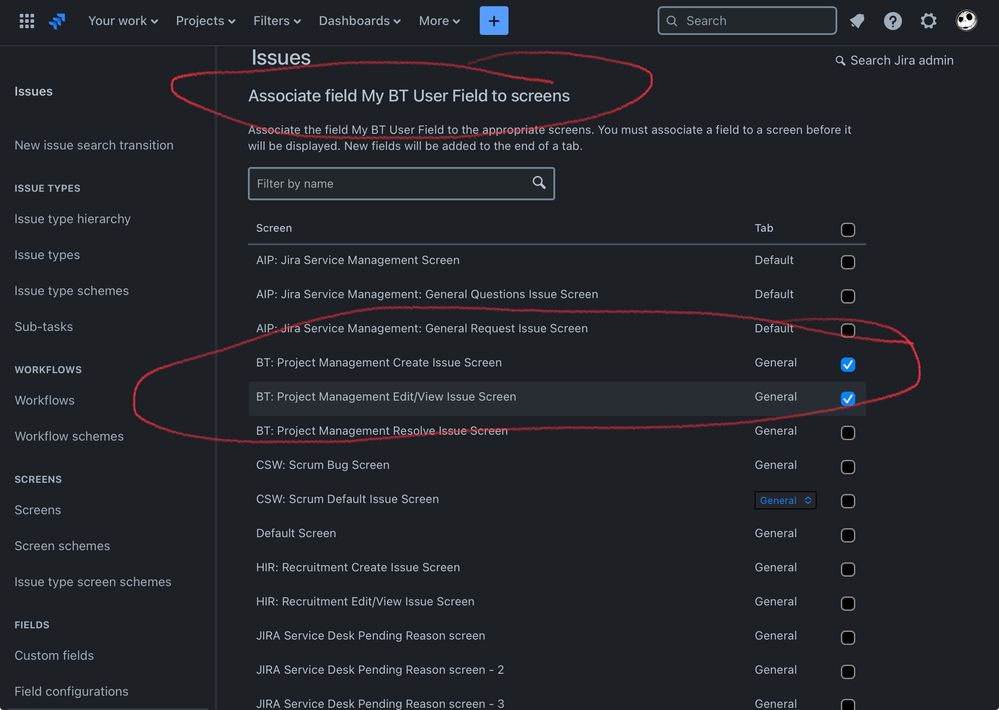This screenshot has height=710, width=999.
Task: Expand the More menu
Action: [440, 21]
